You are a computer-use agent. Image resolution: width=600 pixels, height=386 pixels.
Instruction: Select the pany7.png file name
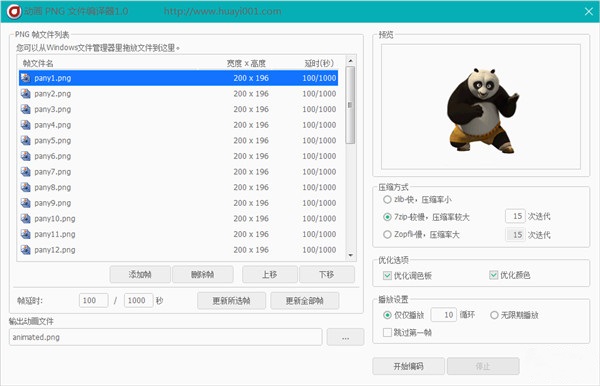53,172
